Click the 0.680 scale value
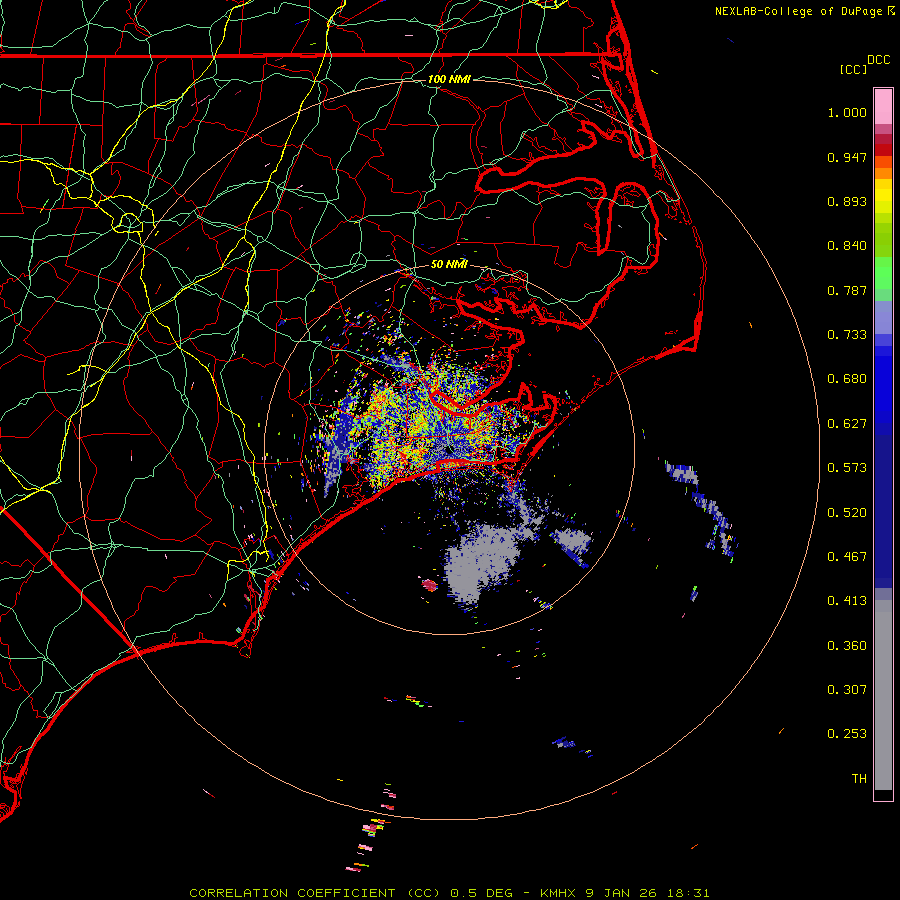Viewport: 900px width, 900px height. click(847, 379)
